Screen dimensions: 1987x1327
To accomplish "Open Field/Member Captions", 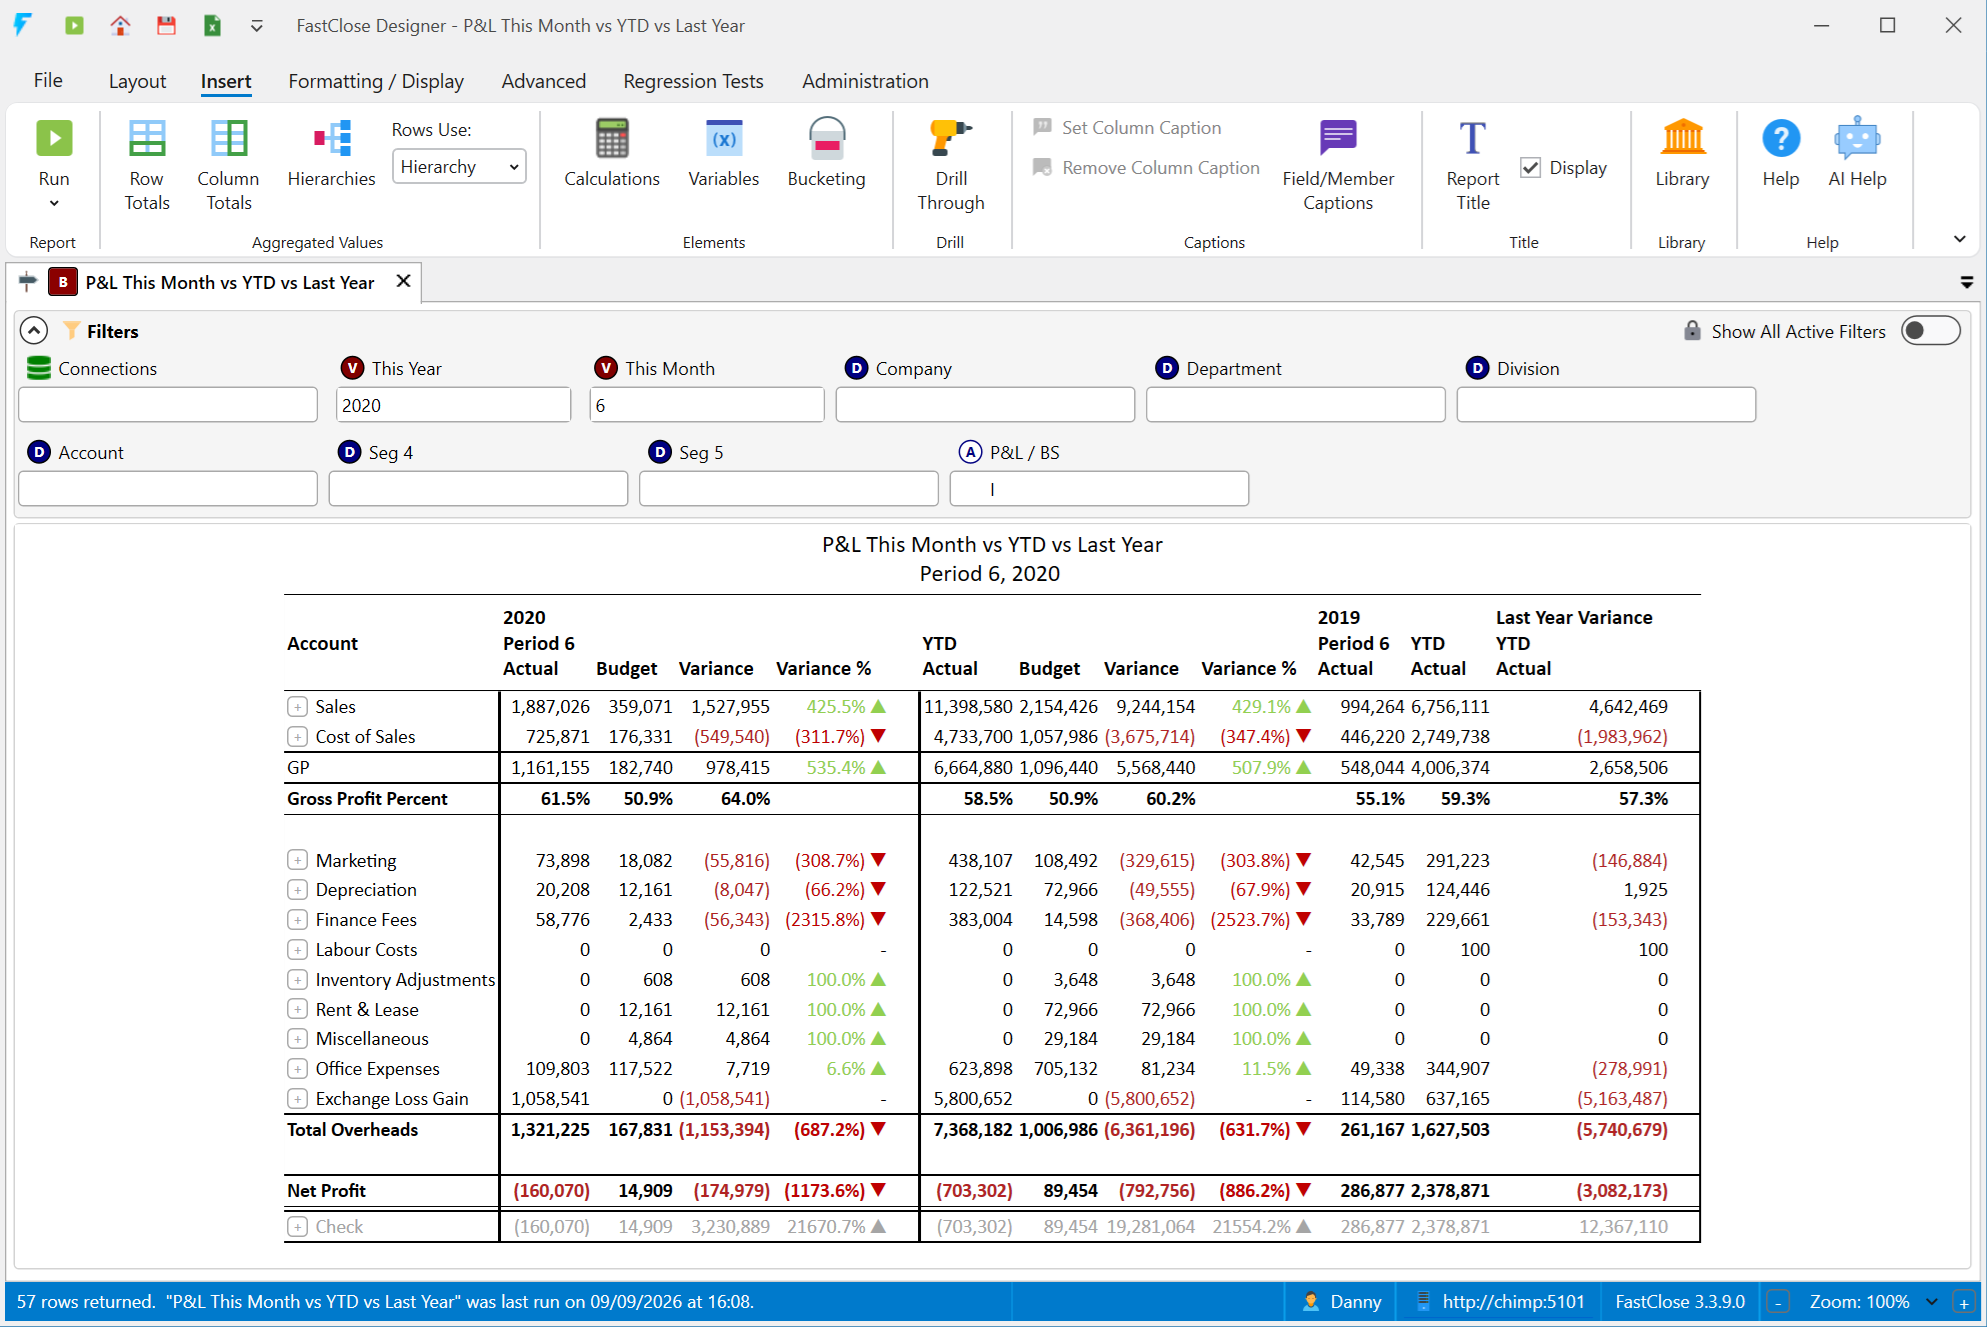I will coord(1338,165).
